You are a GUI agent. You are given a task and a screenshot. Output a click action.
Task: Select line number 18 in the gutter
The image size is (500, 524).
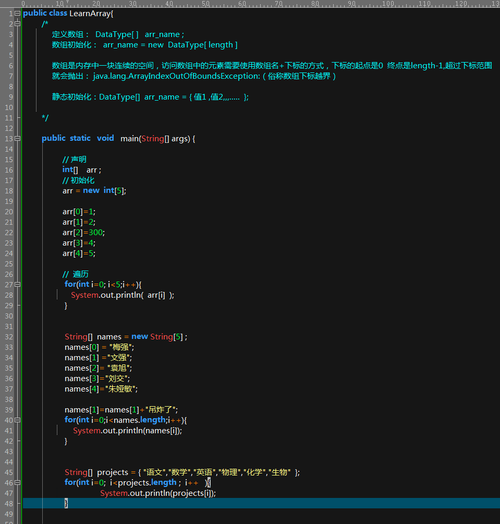click(9, 191)
